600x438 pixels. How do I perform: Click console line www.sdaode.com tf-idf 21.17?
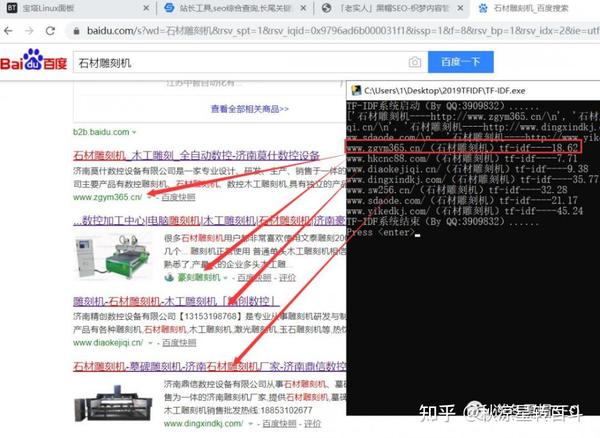[x=462, y=200]
